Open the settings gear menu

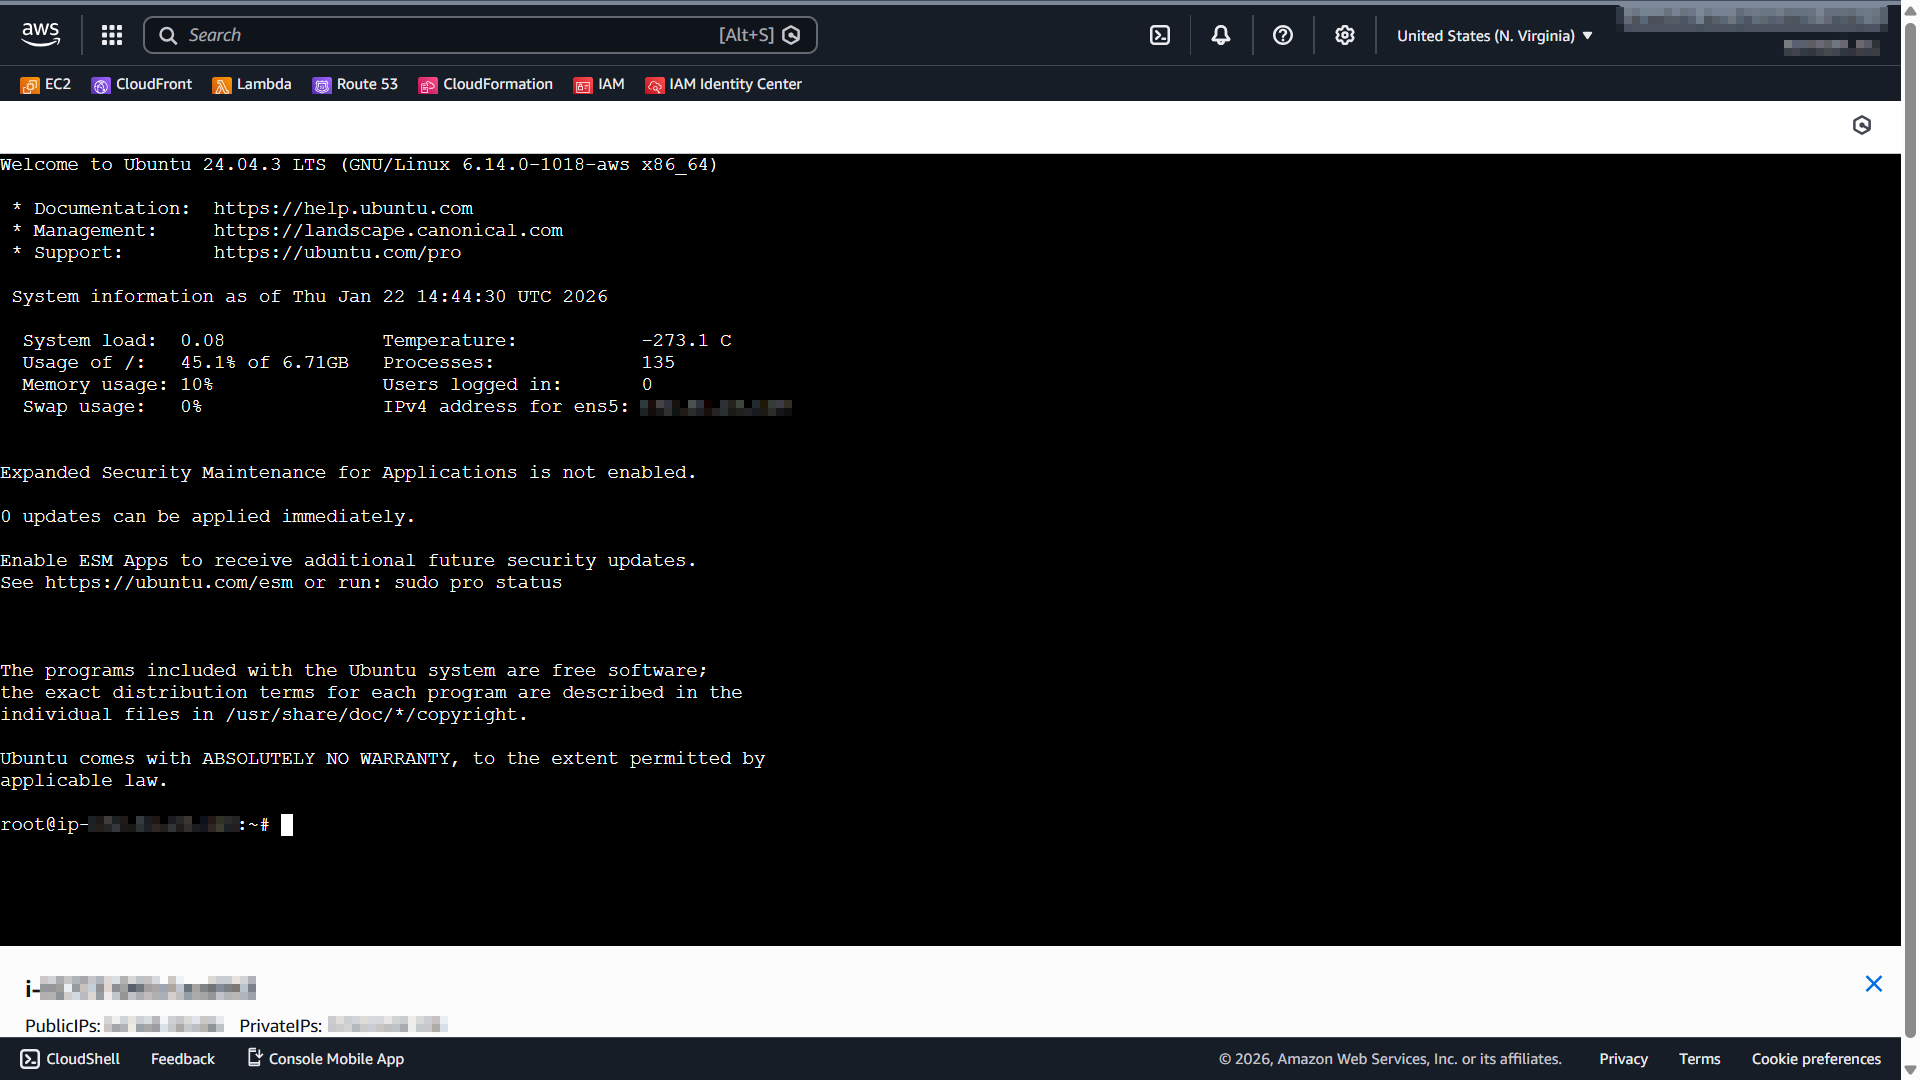point(1345,35)
